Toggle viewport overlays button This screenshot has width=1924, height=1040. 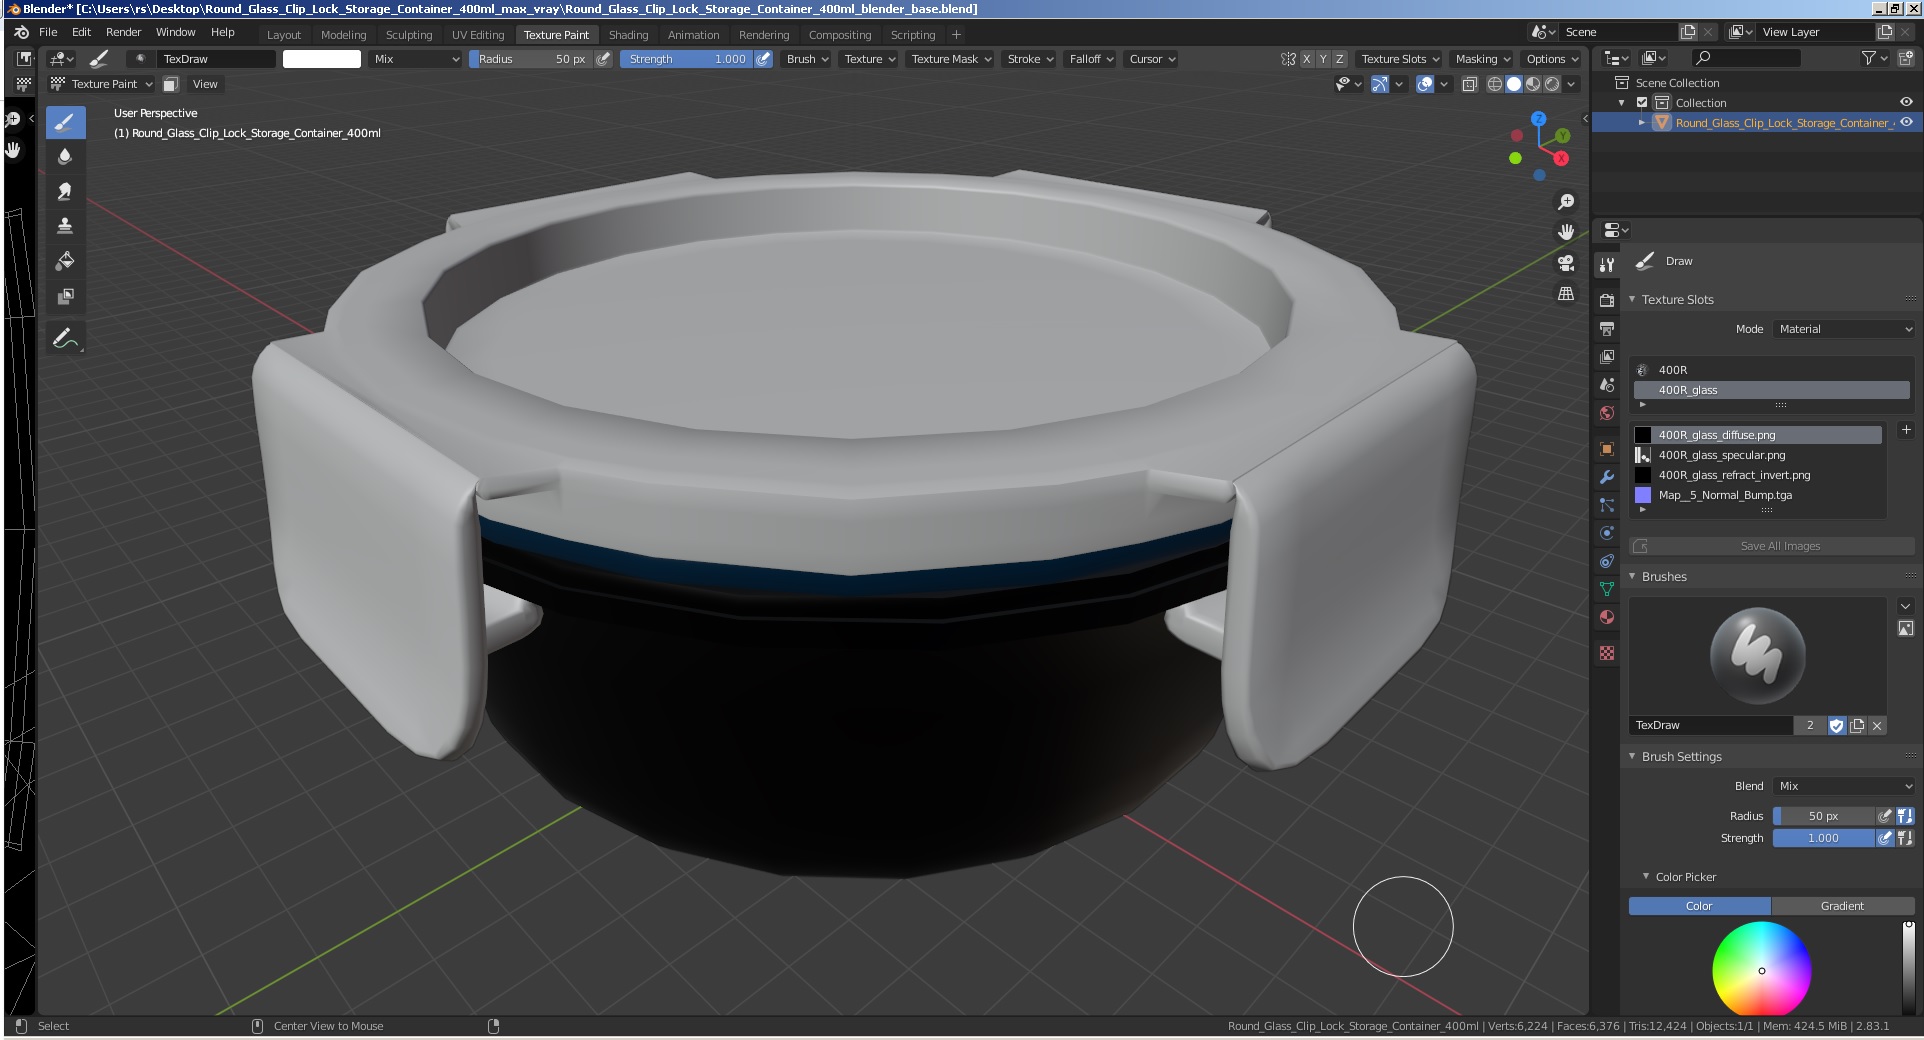pyautogui.click(x=1425, y=84)
